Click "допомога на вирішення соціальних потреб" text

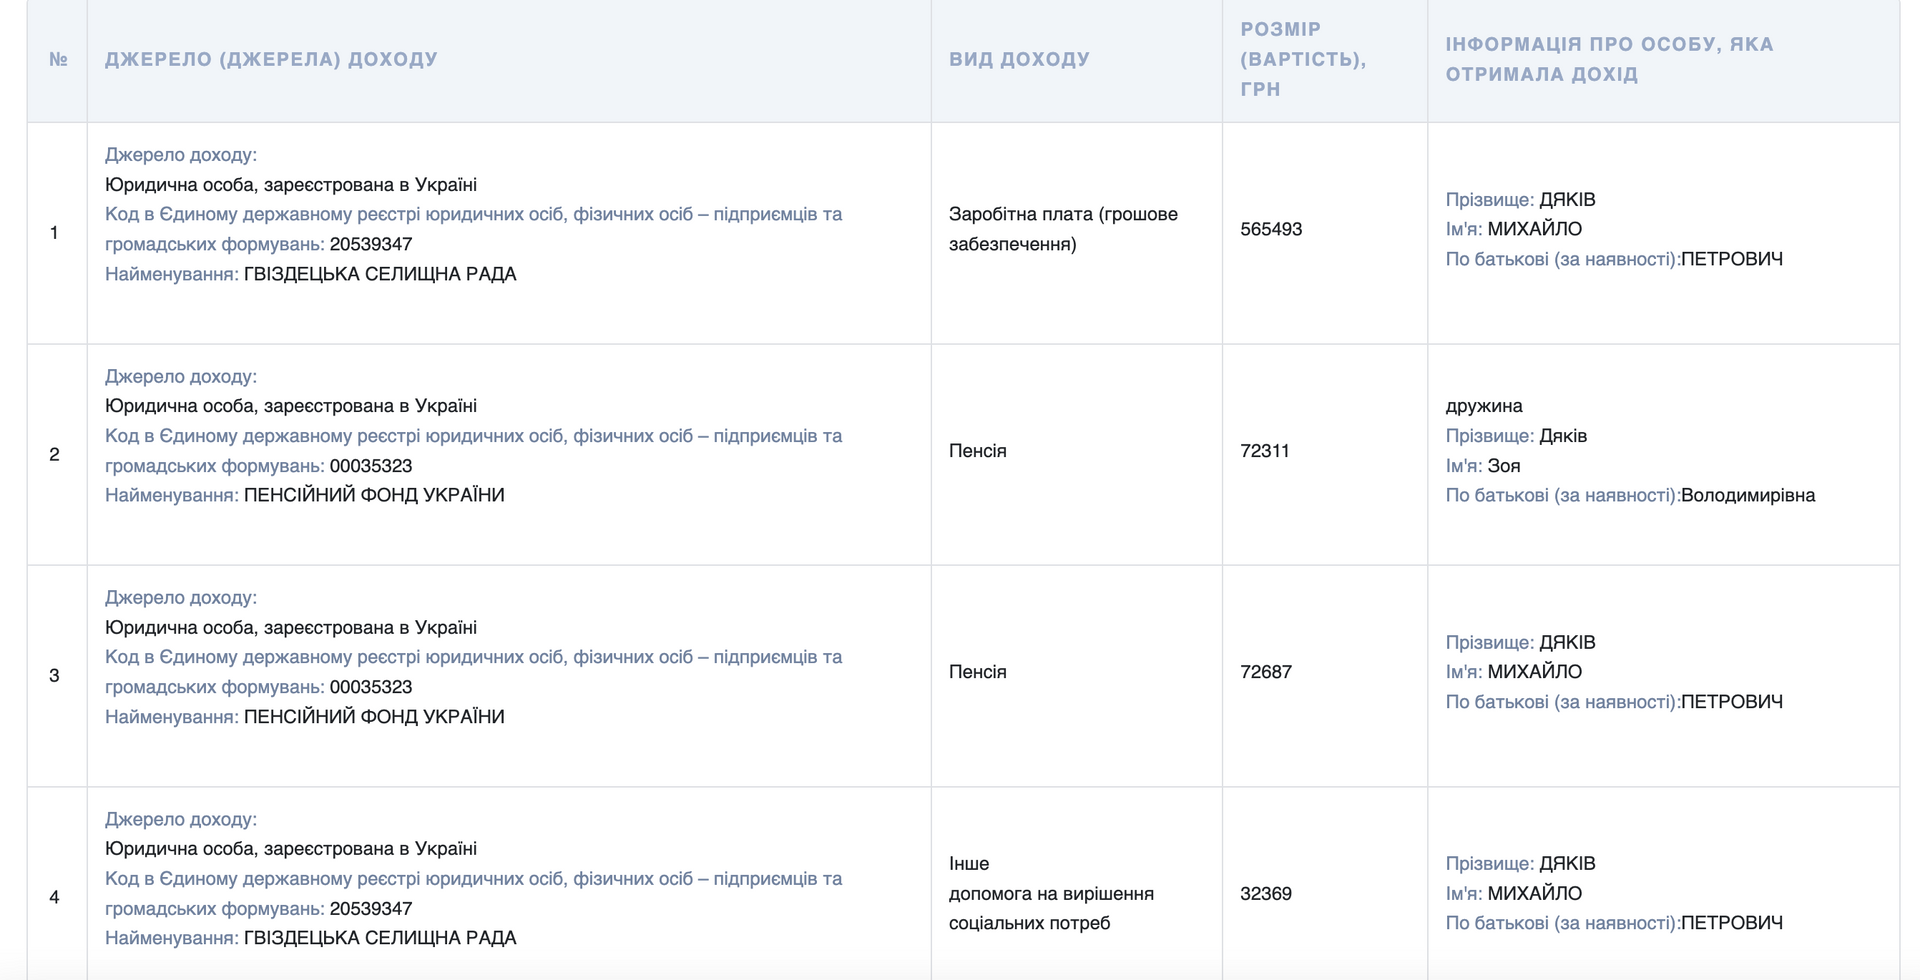pyautogui.click(x=1050, y=908)
